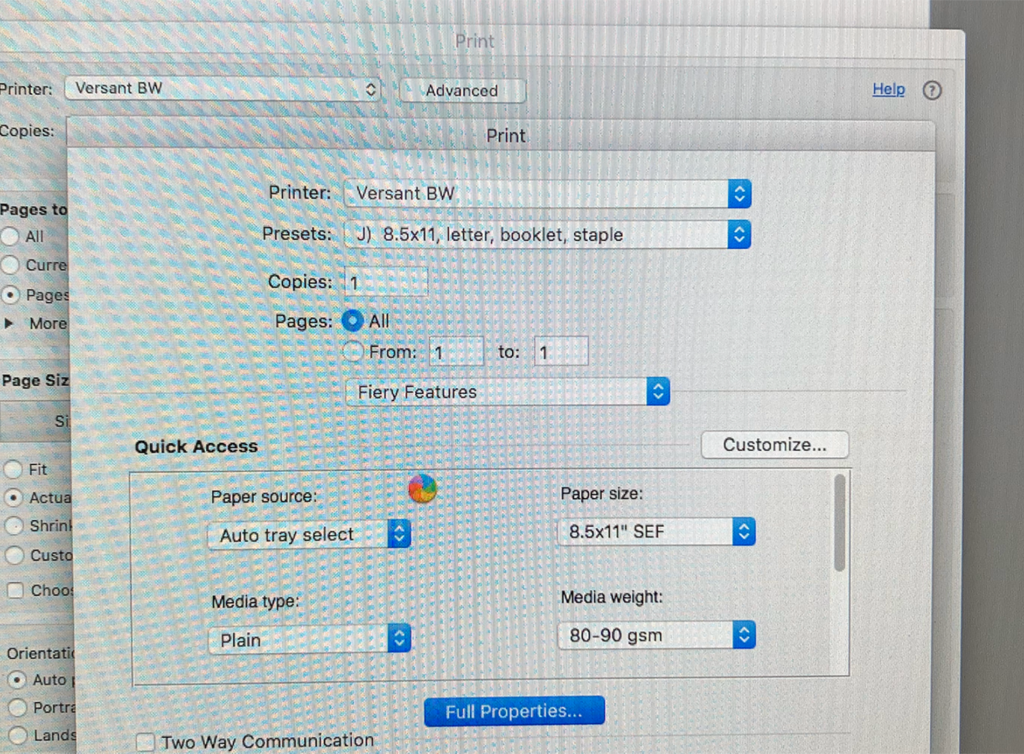Viewport: 1024px width, 754px height.
Task: Select the Auto orientation radio button
Action: click(x=17, y=680)
